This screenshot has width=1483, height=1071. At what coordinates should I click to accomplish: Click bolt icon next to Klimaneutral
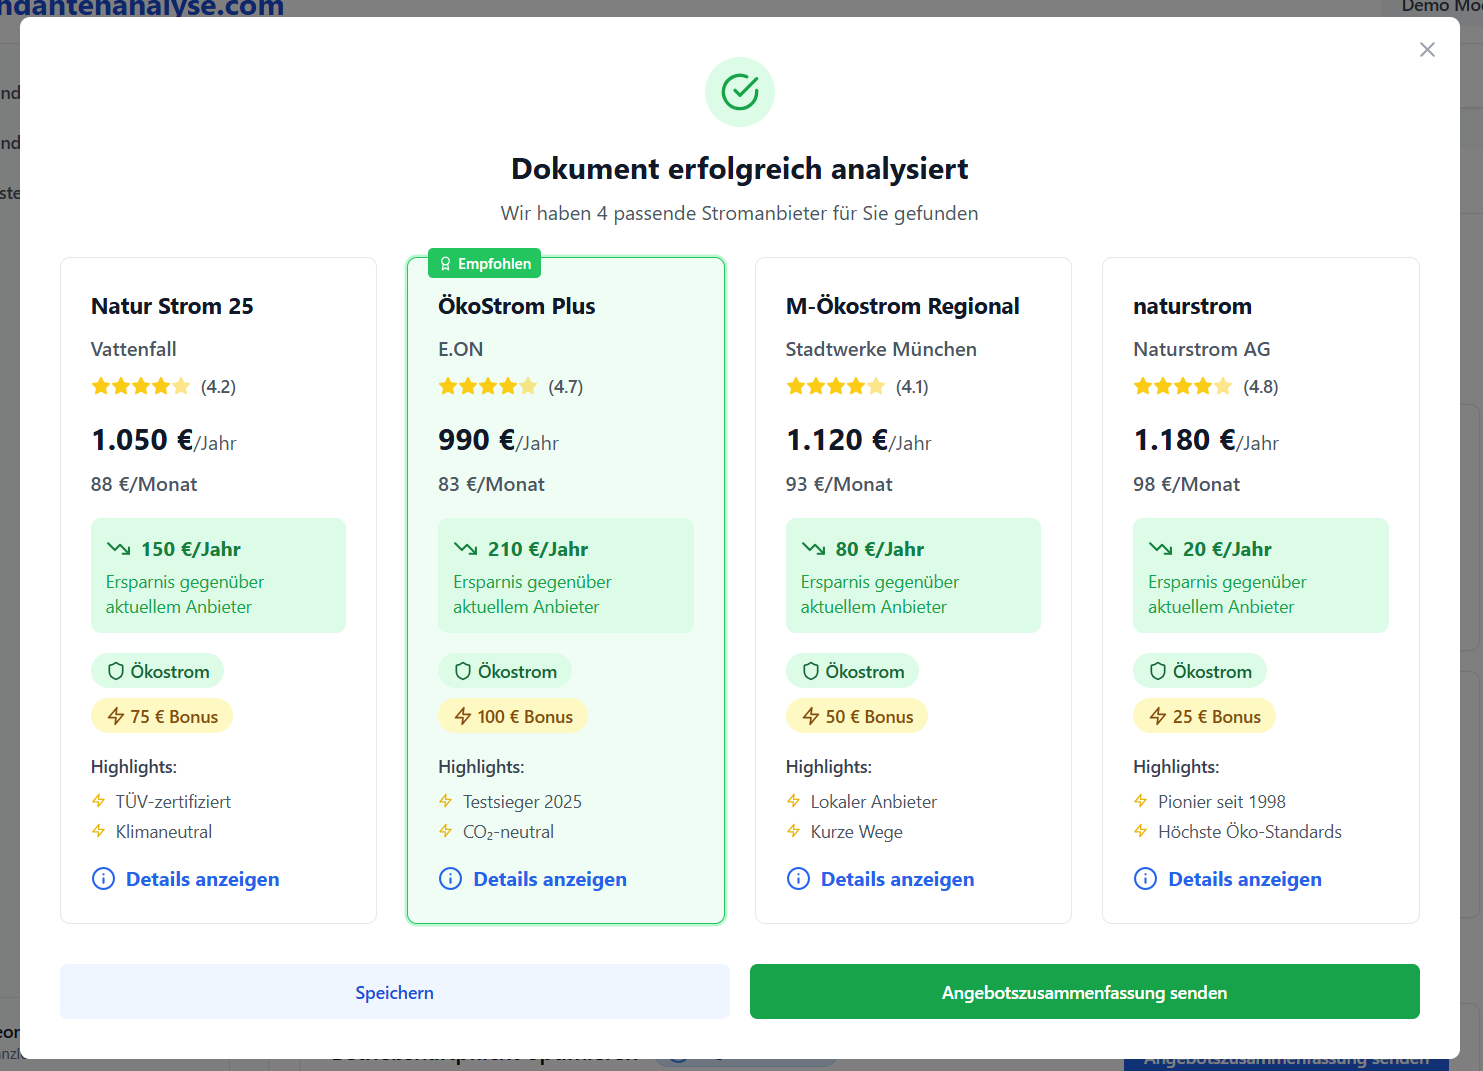click(x=98, y=831)
